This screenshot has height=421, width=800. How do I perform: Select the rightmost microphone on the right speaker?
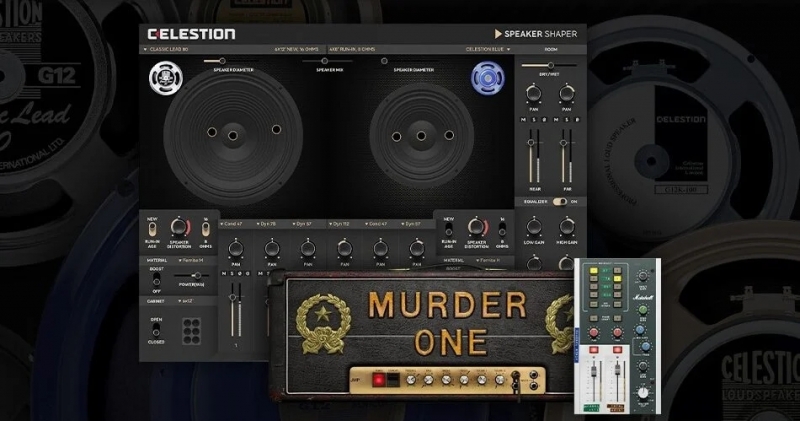tap(449, 135)
